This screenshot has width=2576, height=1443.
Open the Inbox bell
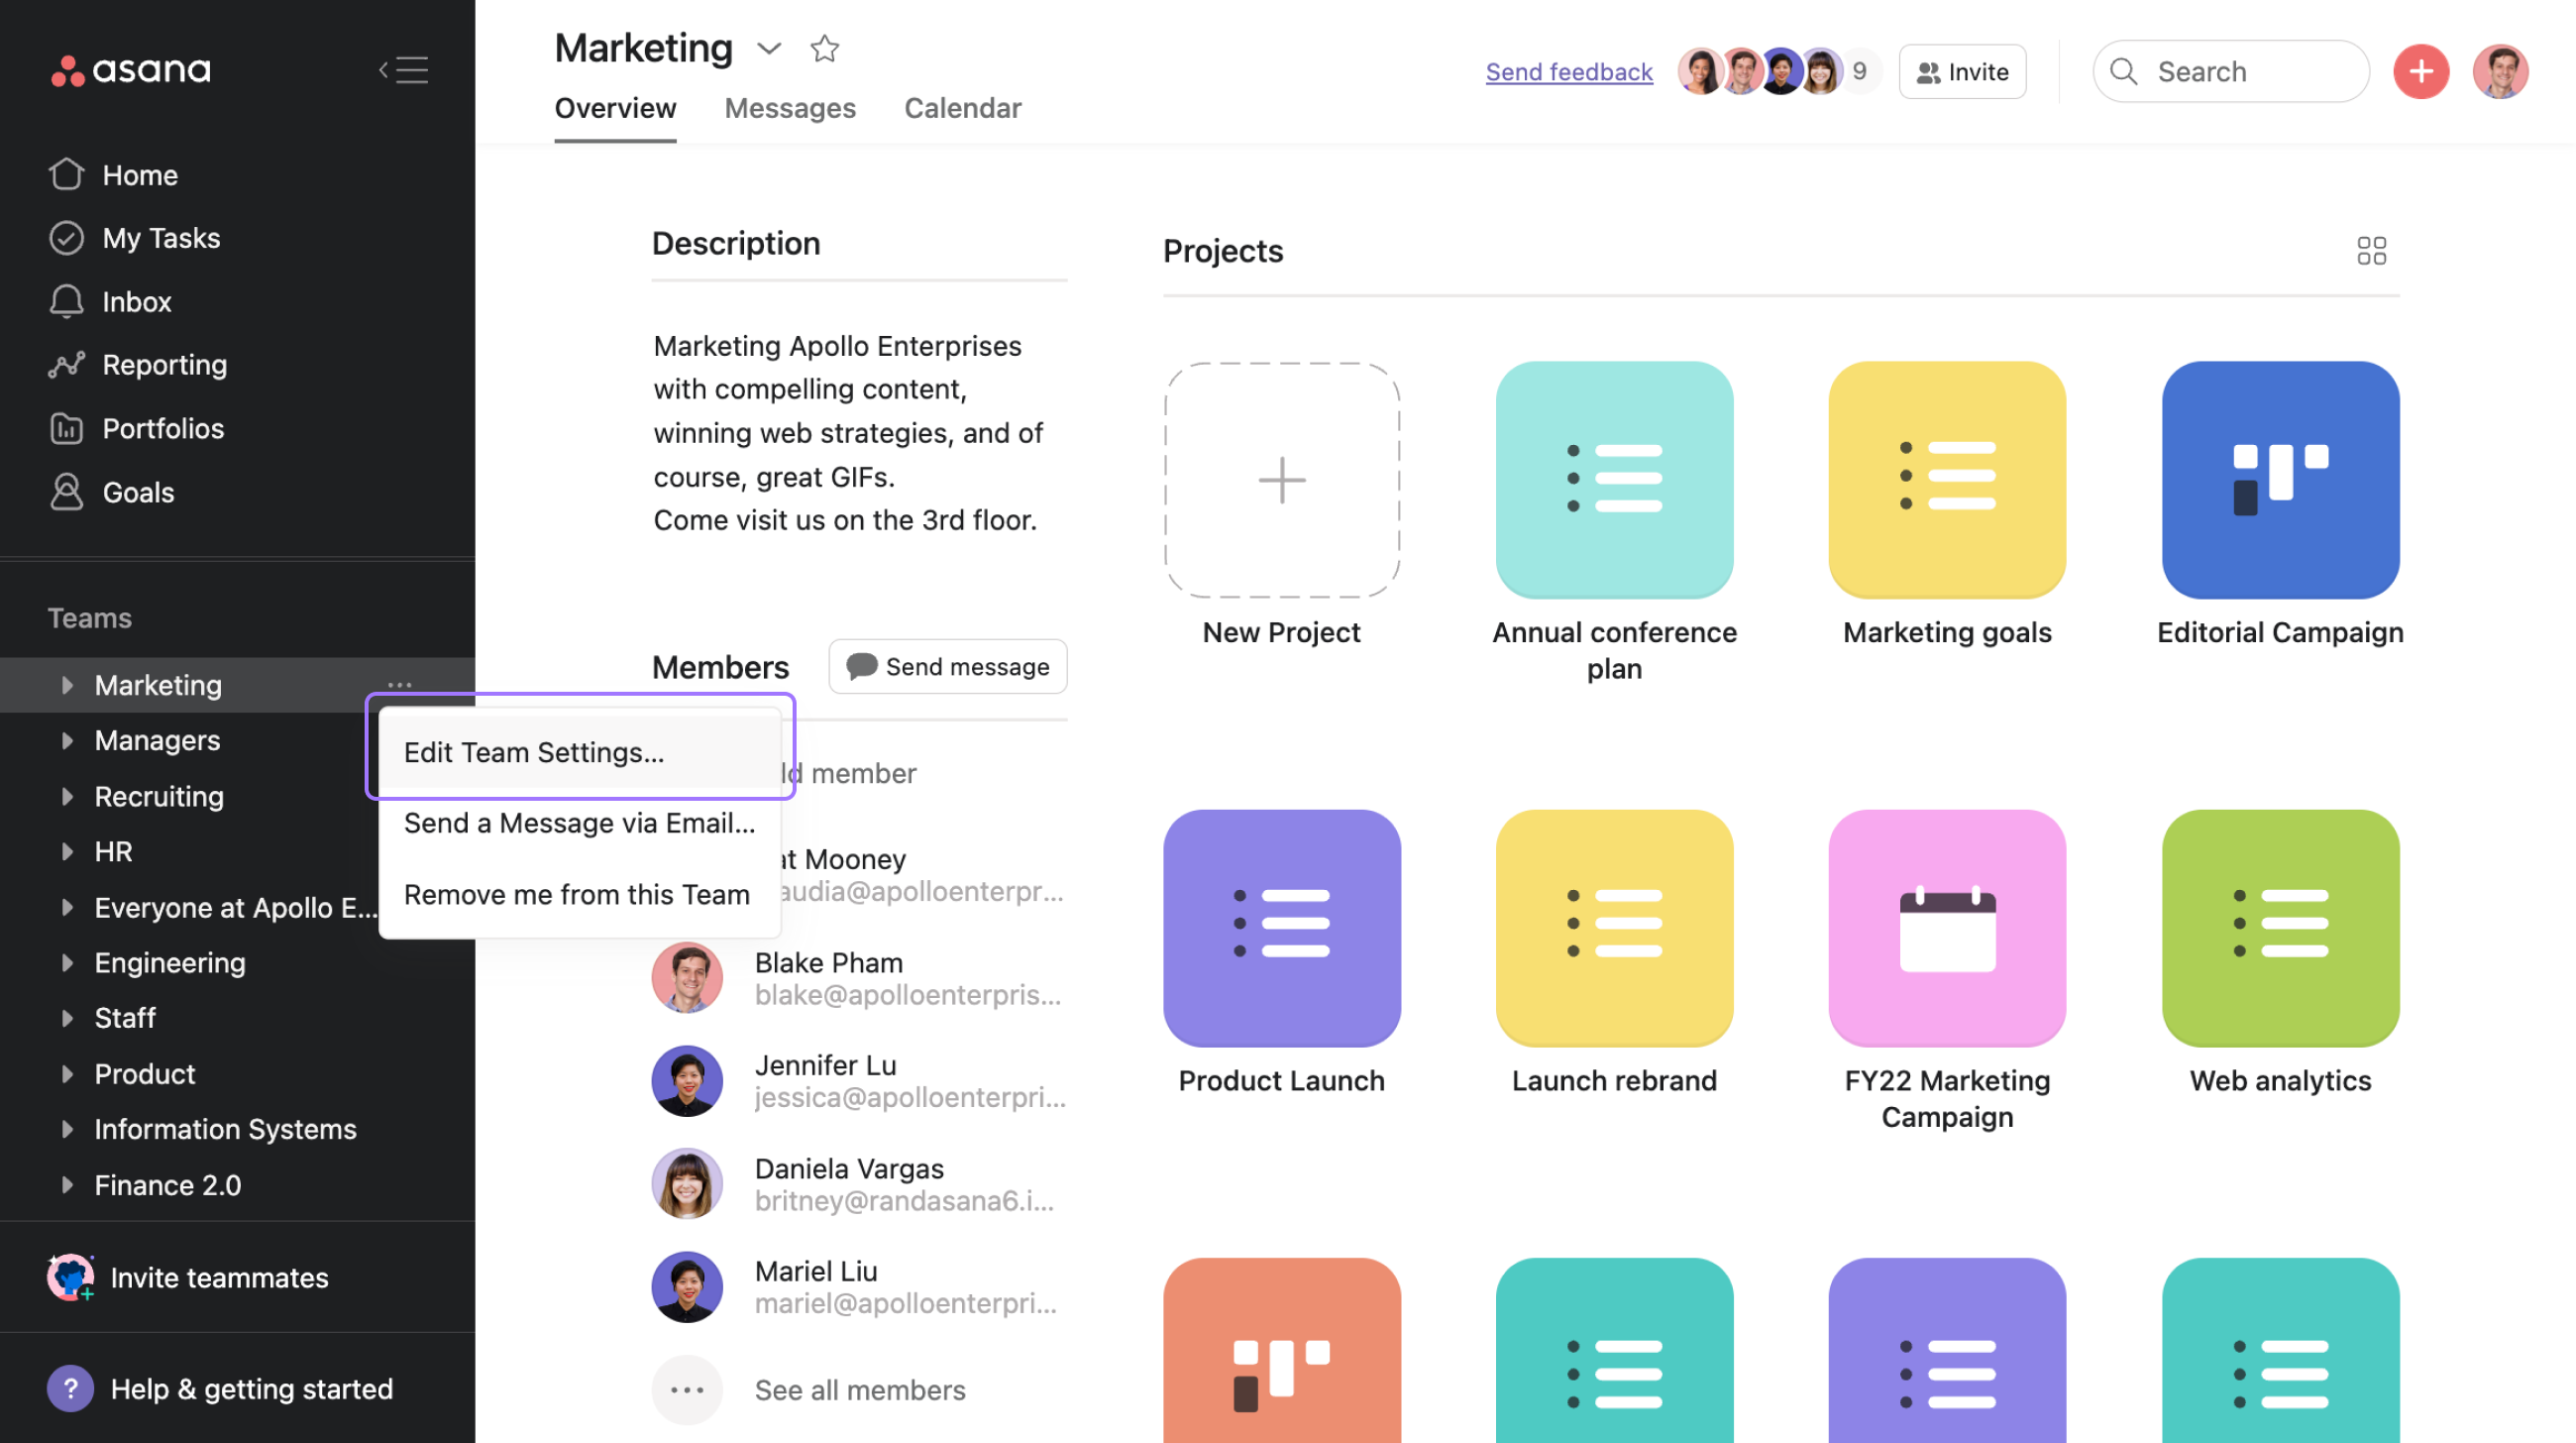[110, 302]
